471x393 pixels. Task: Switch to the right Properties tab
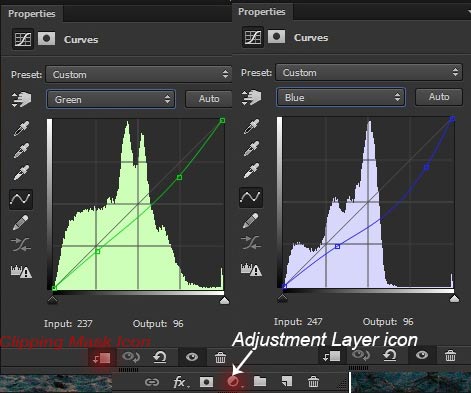point(262,12)
